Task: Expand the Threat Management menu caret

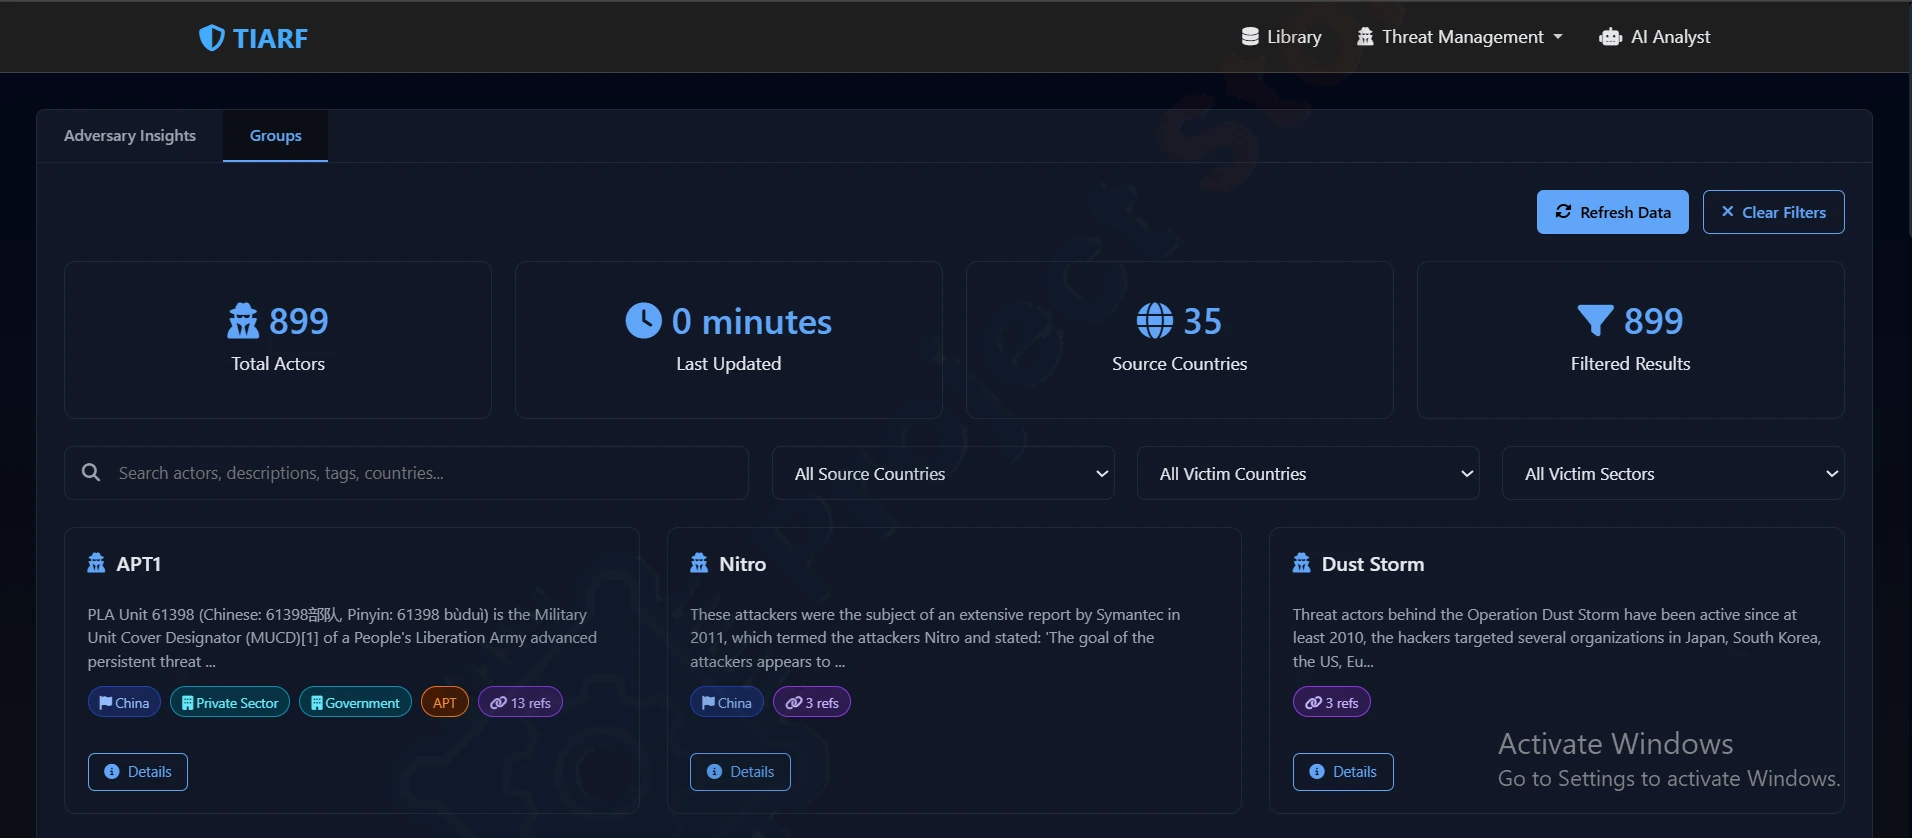Action: (x=1558, y=37)
